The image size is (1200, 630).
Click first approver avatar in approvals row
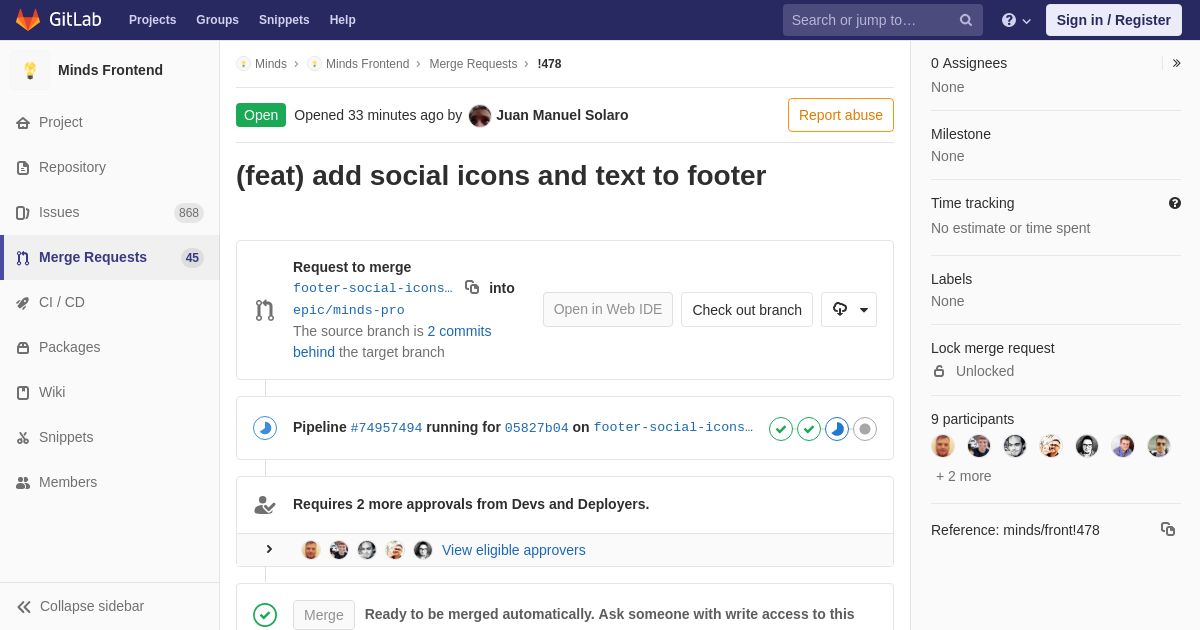(x=311, y=550)
